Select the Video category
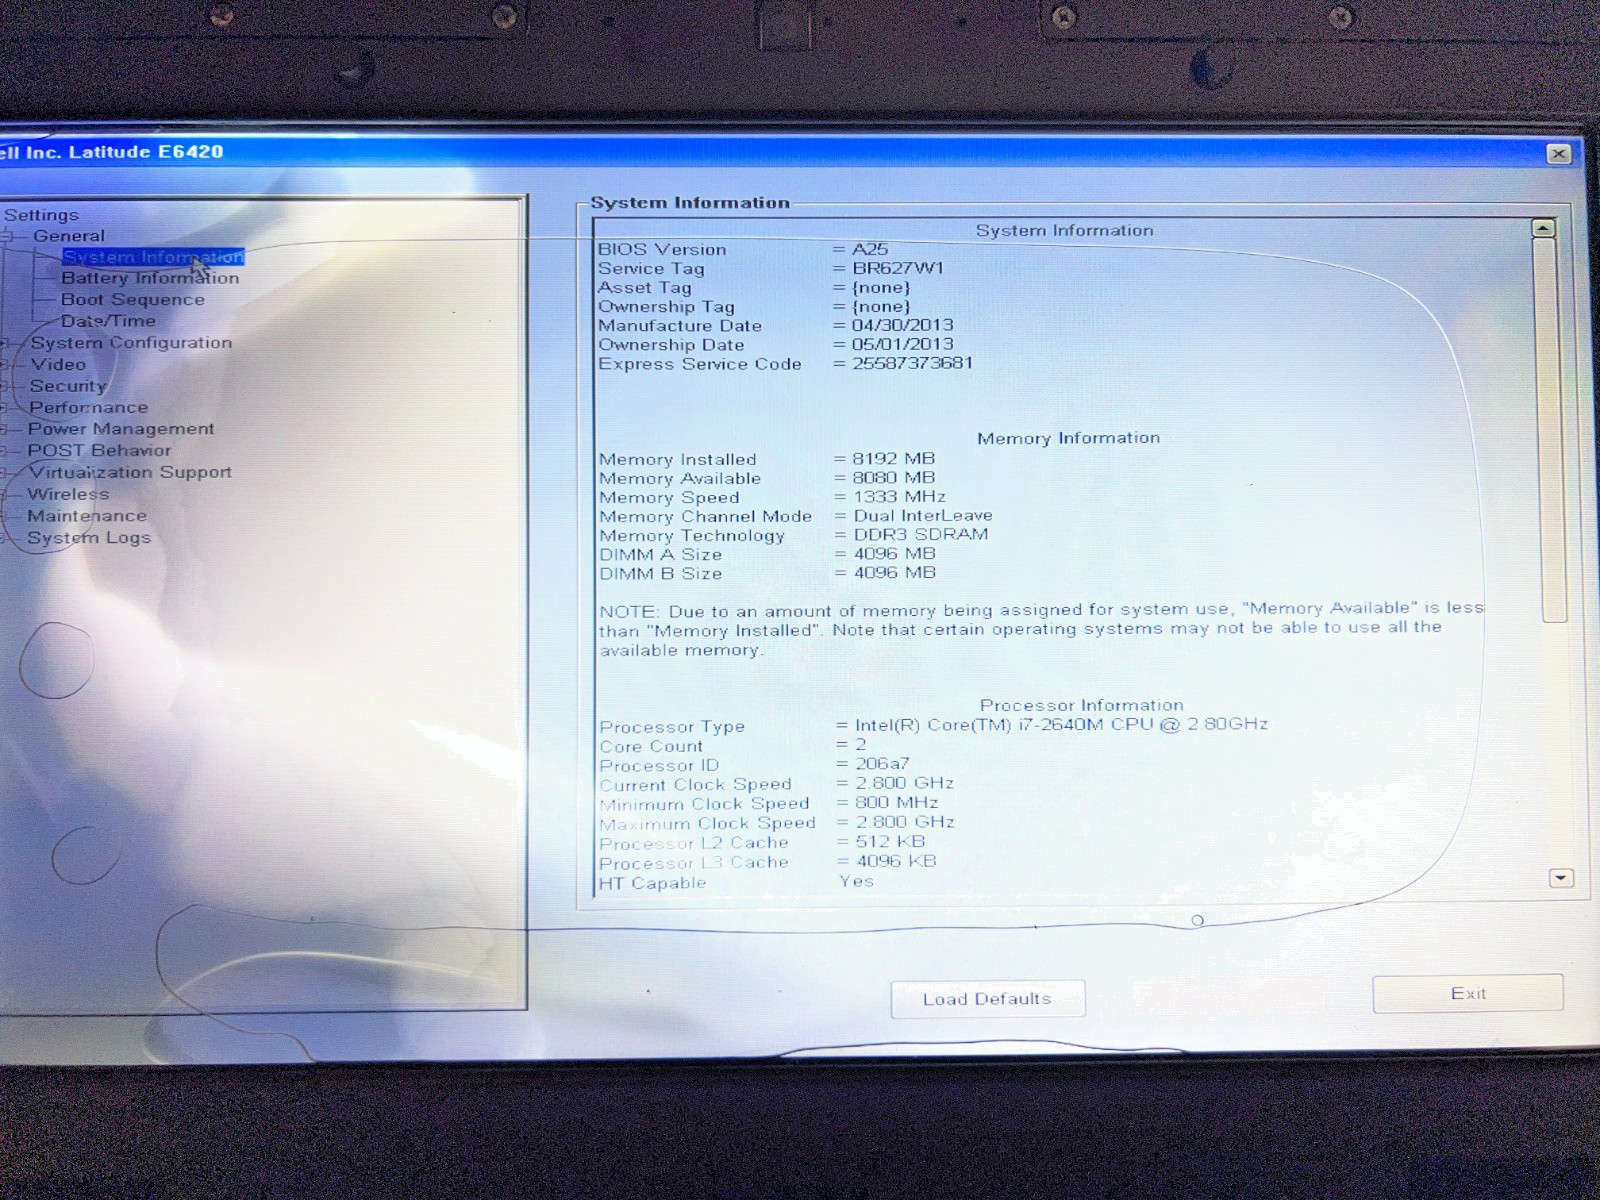1600x1200 pixels. point(58,364)
